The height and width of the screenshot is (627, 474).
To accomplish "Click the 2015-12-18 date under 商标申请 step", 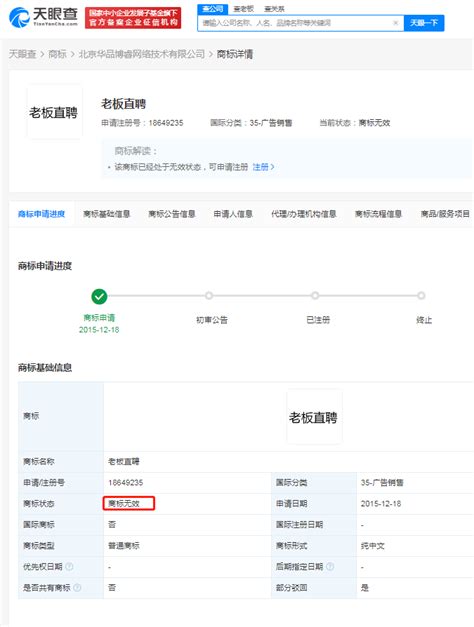I will pyautogui.click(x=99, y=330).
